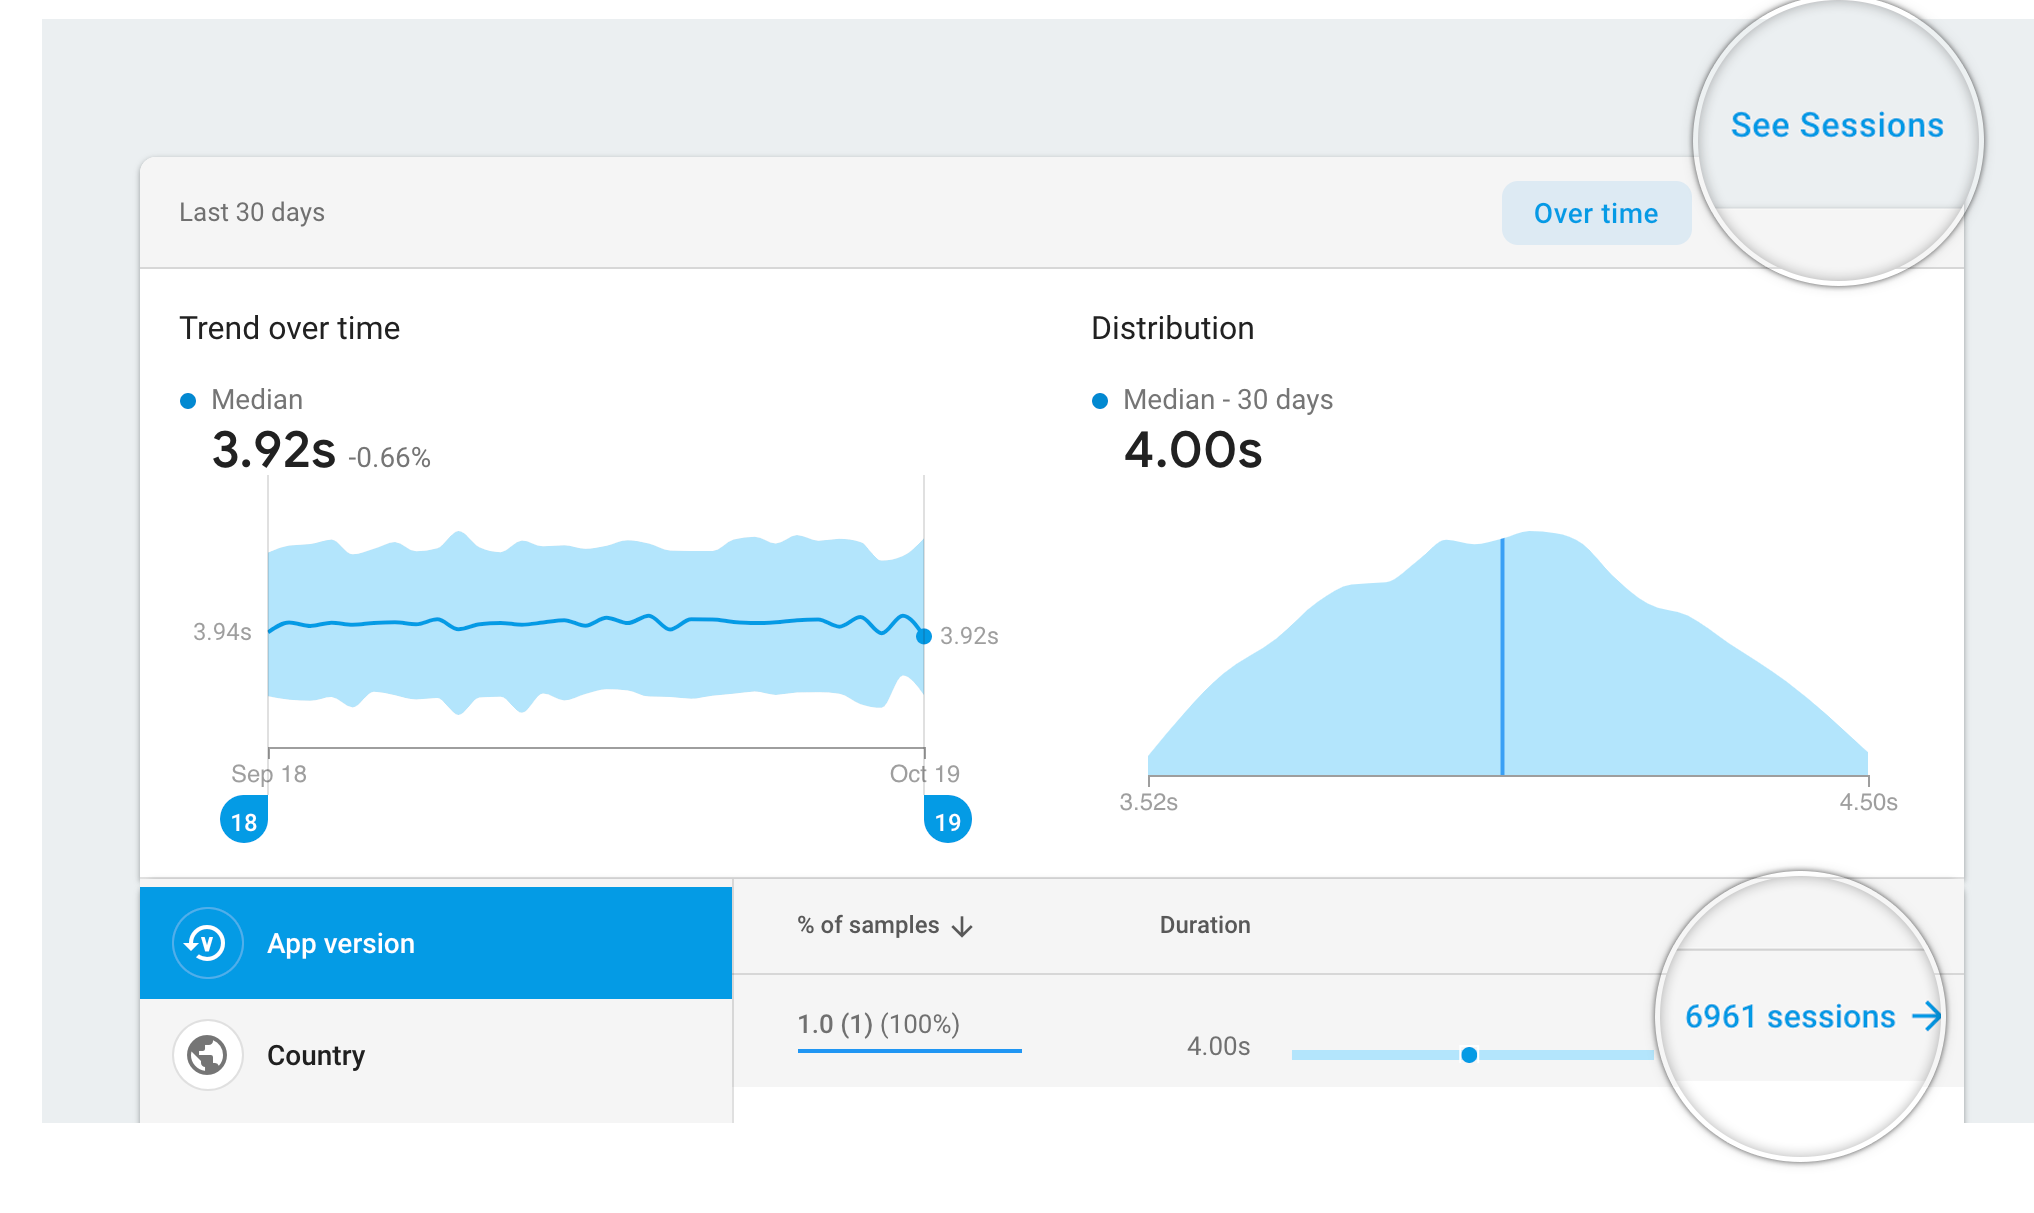Click the Last 30 days label
This screenshot has height=1213, width=2034.
(252, 212)
